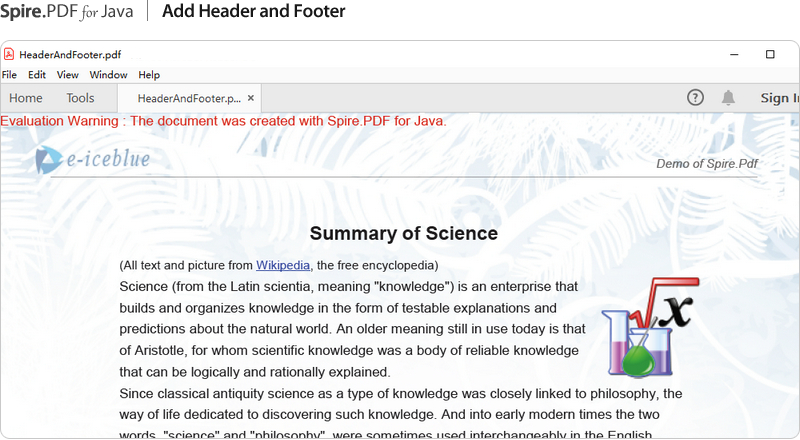
Task: Open the File menu
Action: 9,75
